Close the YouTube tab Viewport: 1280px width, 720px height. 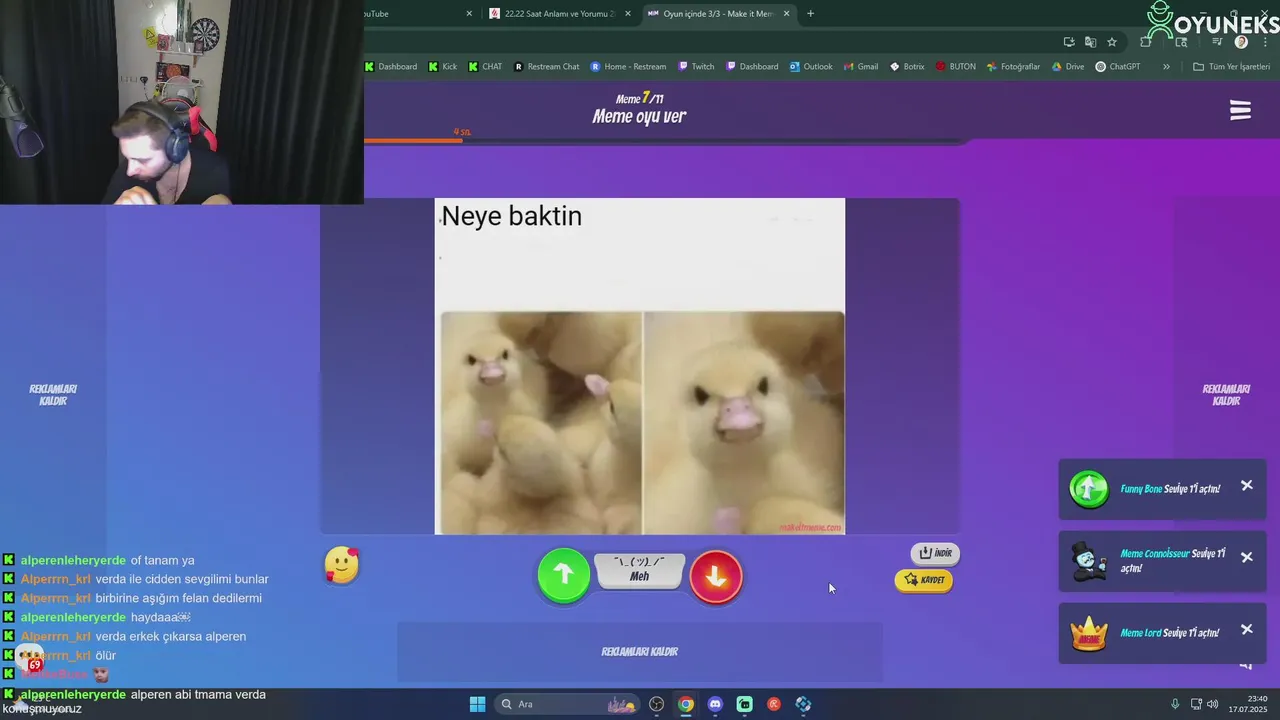pos(469,14)
